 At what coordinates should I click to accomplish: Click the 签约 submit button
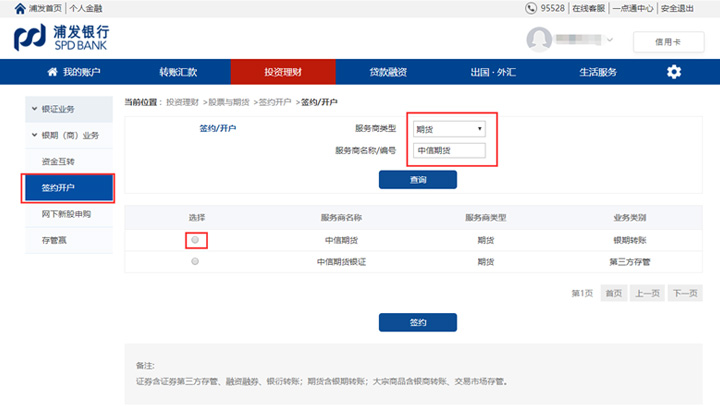(x=418, y=322)
